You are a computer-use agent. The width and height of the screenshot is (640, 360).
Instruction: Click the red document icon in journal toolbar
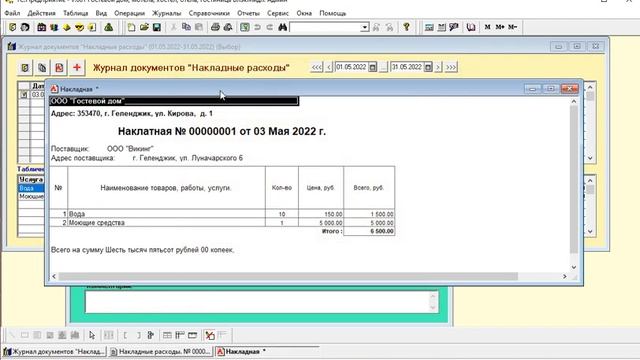point(59,67)
